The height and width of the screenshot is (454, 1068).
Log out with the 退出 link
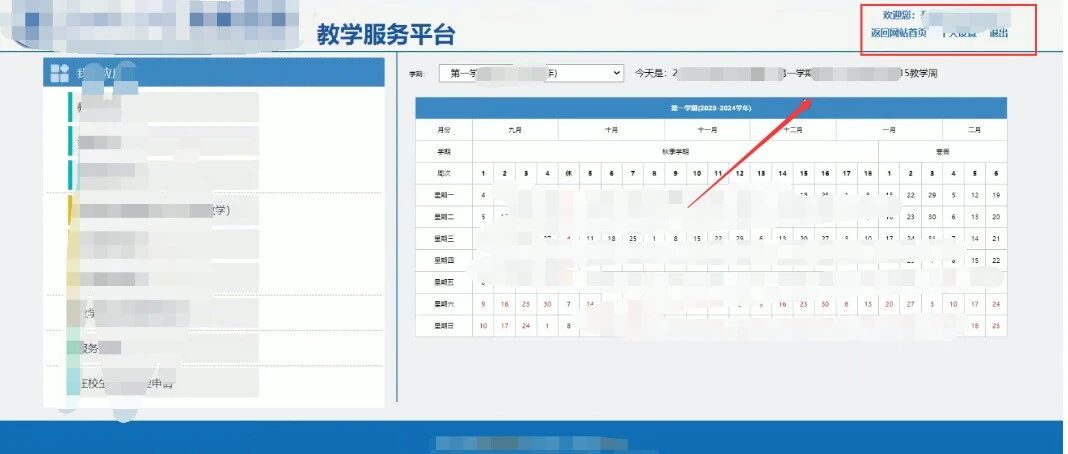[999, 33]
